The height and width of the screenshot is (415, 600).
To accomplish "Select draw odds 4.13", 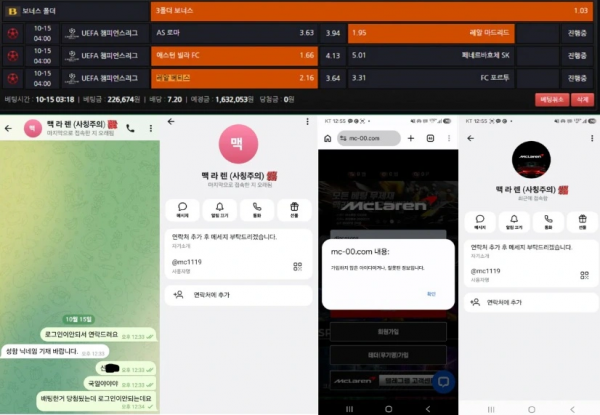I will (333, 56).
